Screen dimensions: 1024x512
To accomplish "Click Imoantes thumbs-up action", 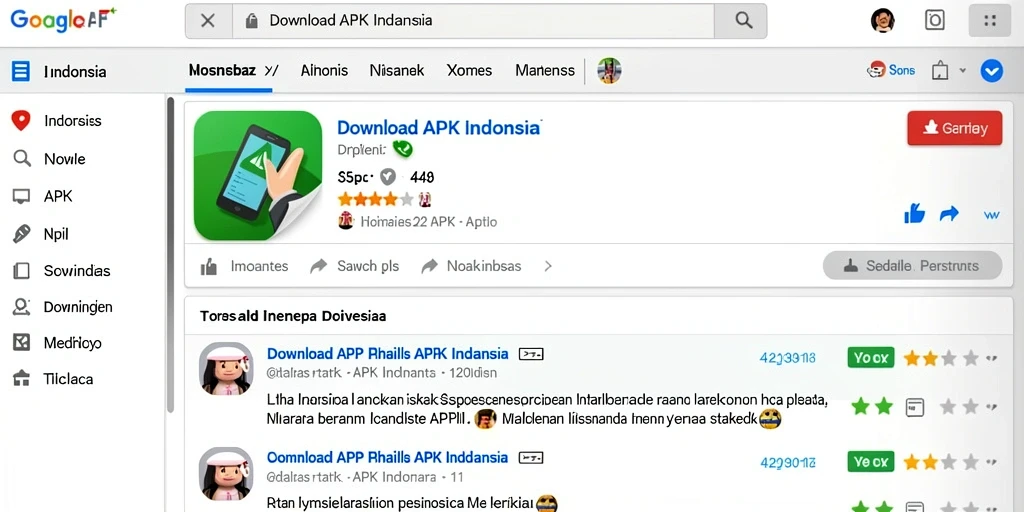I will 244,266.
